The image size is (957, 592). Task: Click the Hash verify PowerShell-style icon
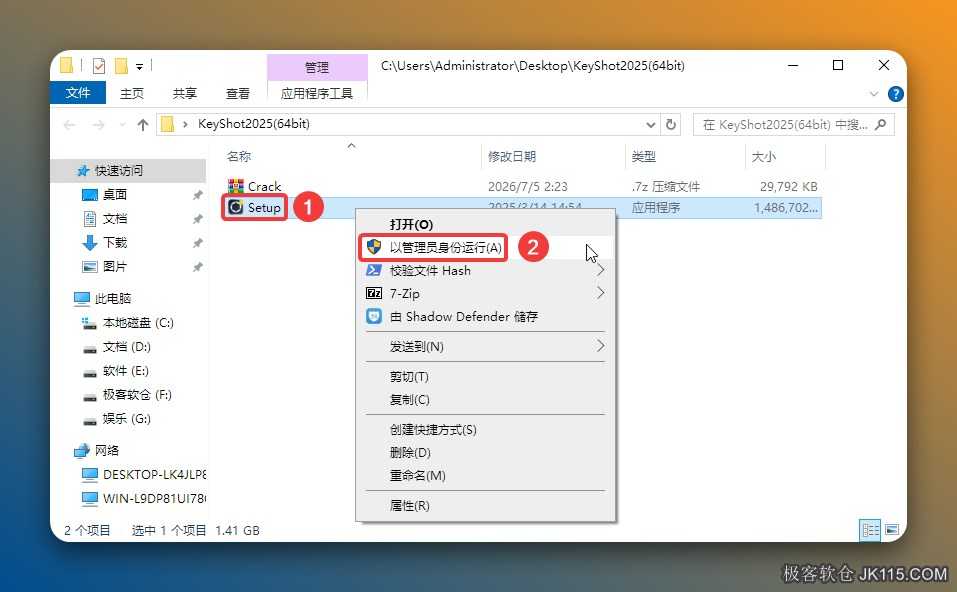[x=374, y=270]
